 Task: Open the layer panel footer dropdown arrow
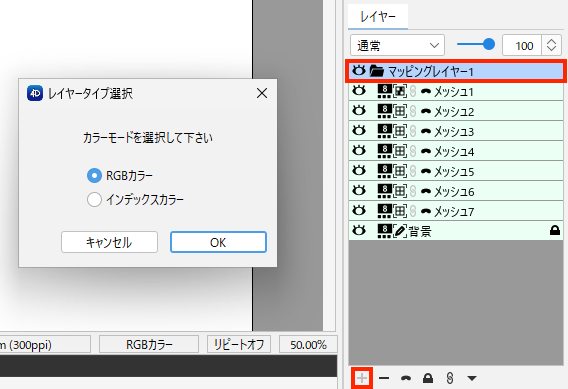472,378
